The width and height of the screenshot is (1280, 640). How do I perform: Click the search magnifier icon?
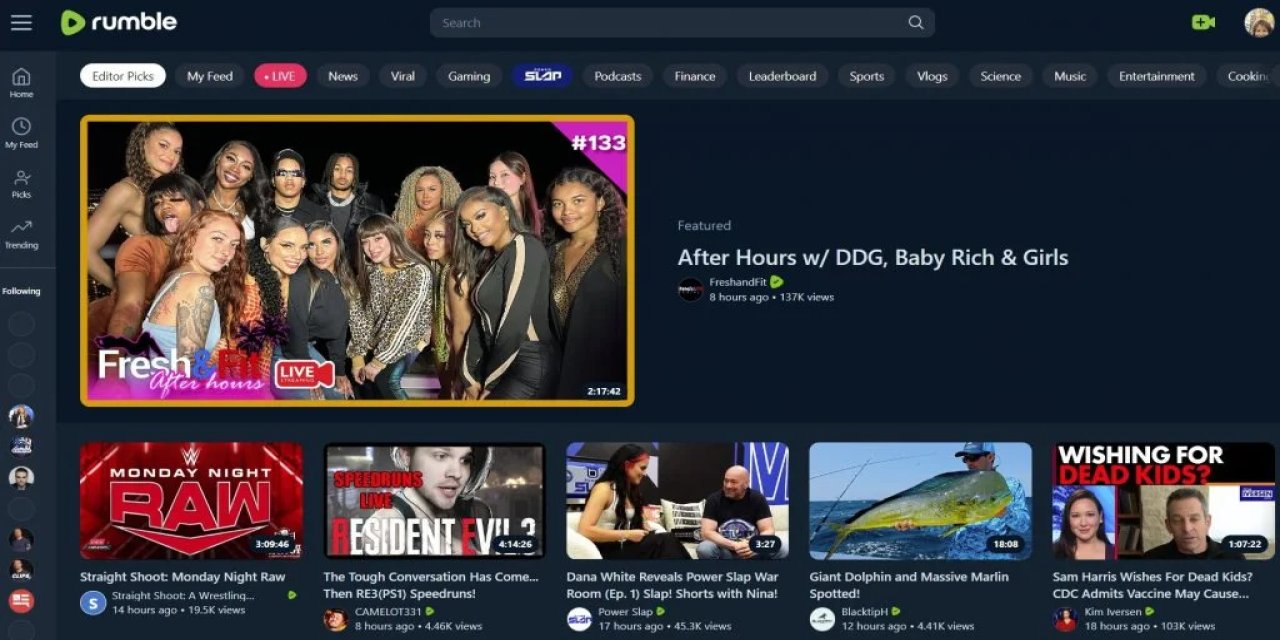pos(915,23)
